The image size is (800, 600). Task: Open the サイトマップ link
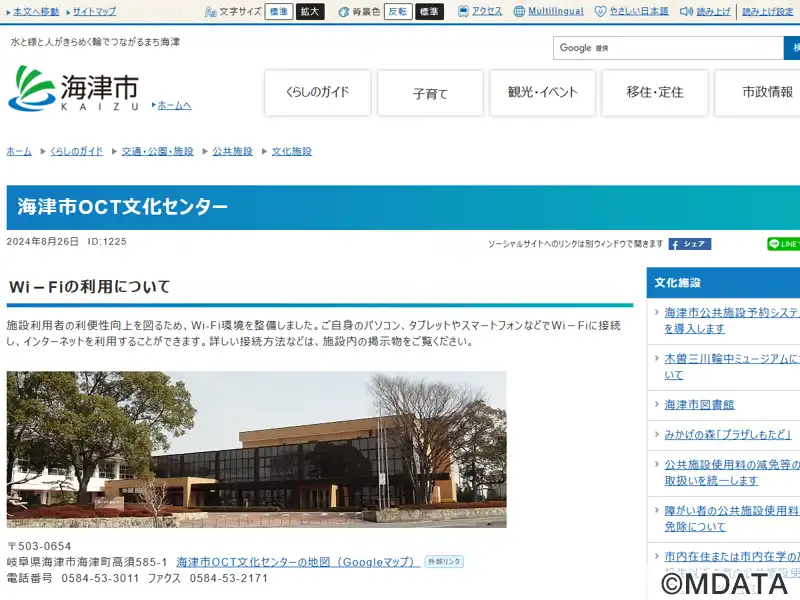click(x=94, y=11)
